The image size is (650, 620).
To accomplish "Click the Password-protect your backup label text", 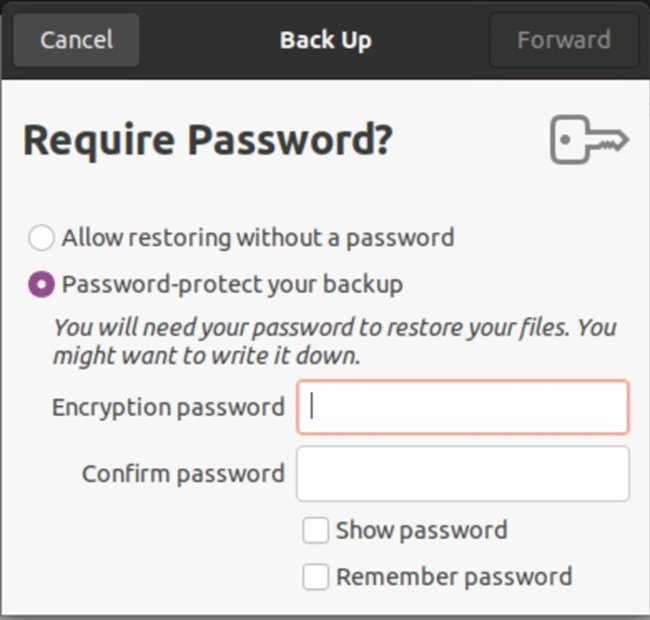I will coord(232,285).
